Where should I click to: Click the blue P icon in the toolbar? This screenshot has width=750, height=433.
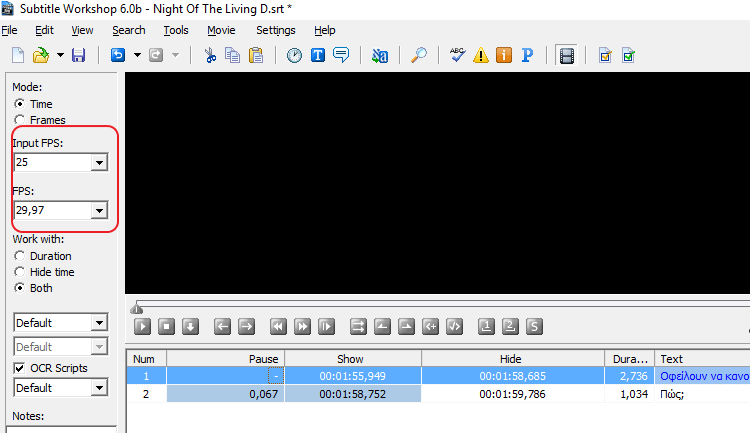[x=527, y=56]
